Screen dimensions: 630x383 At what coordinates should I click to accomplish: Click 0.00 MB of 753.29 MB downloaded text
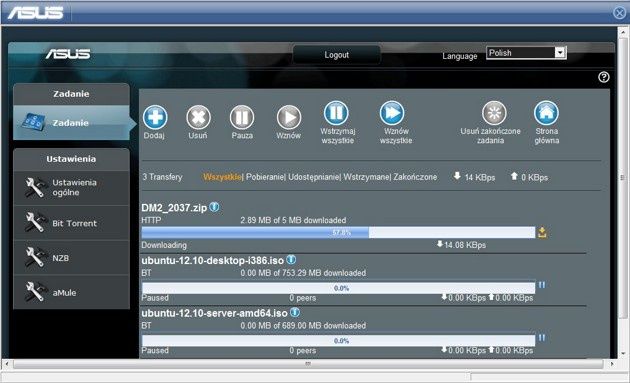[x=303, y=273]
